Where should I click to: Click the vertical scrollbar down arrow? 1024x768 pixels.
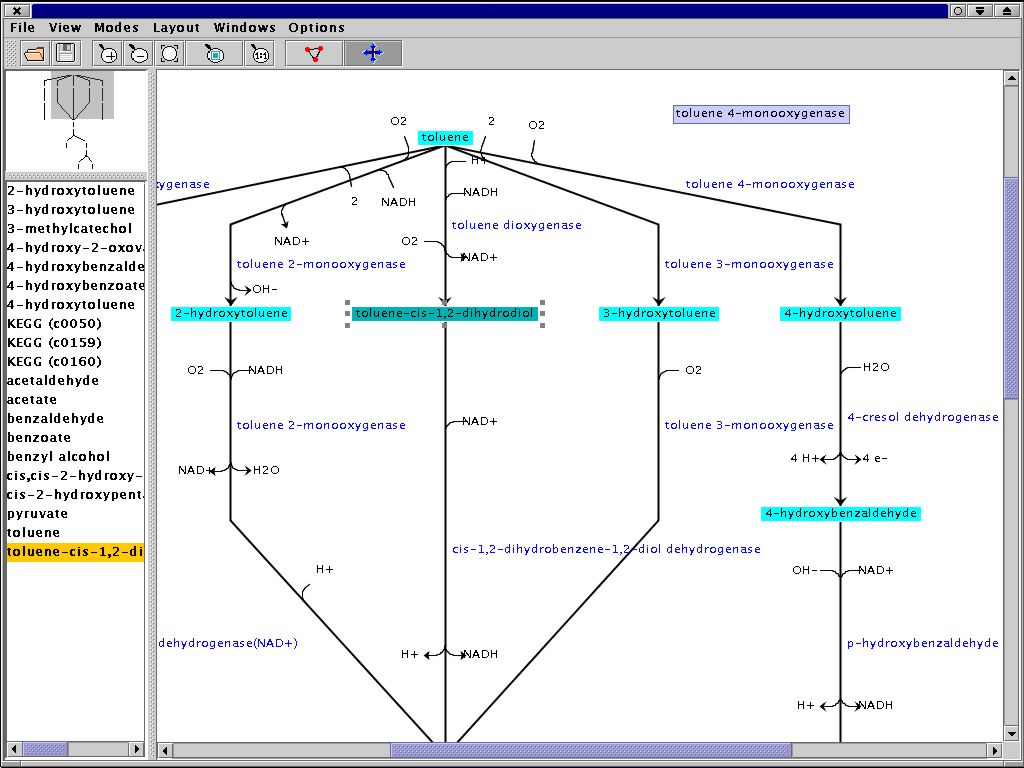[1011, 734]
